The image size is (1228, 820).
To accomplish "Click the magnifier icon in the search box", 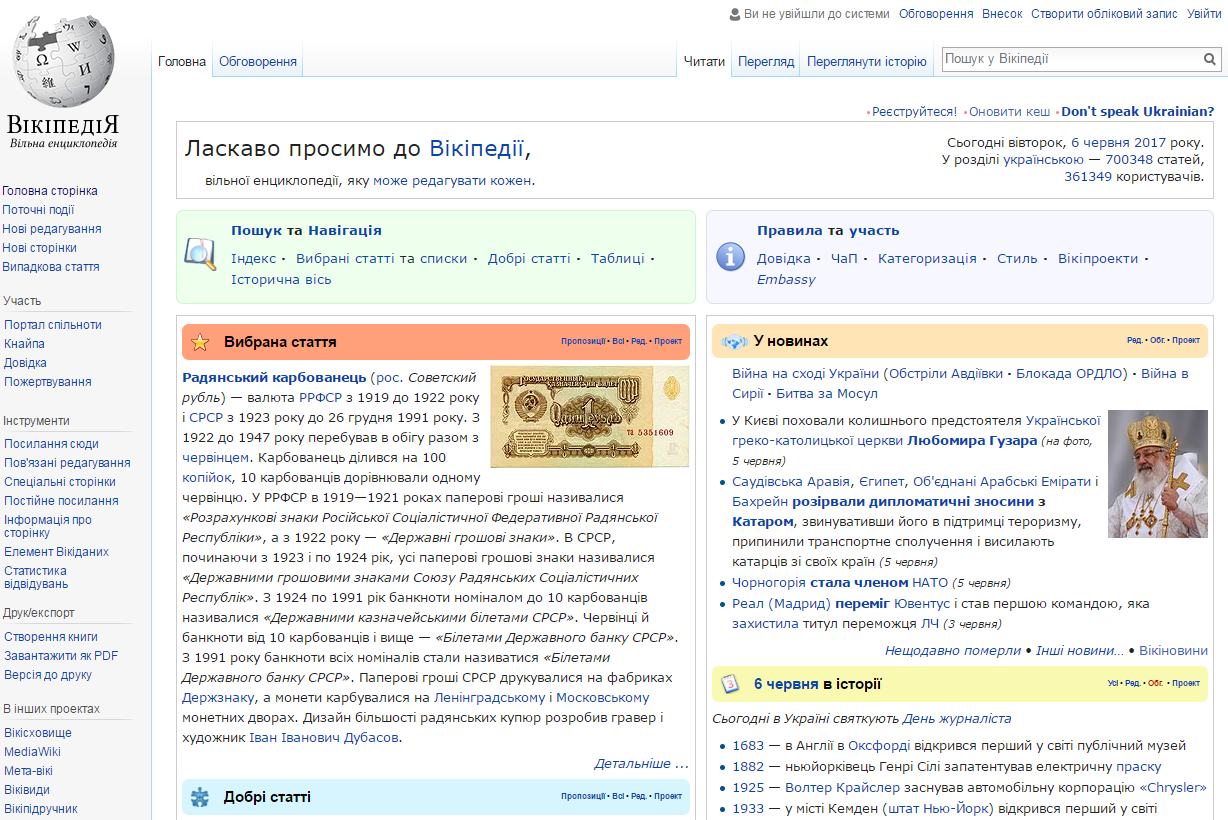I will point(1209,59).
